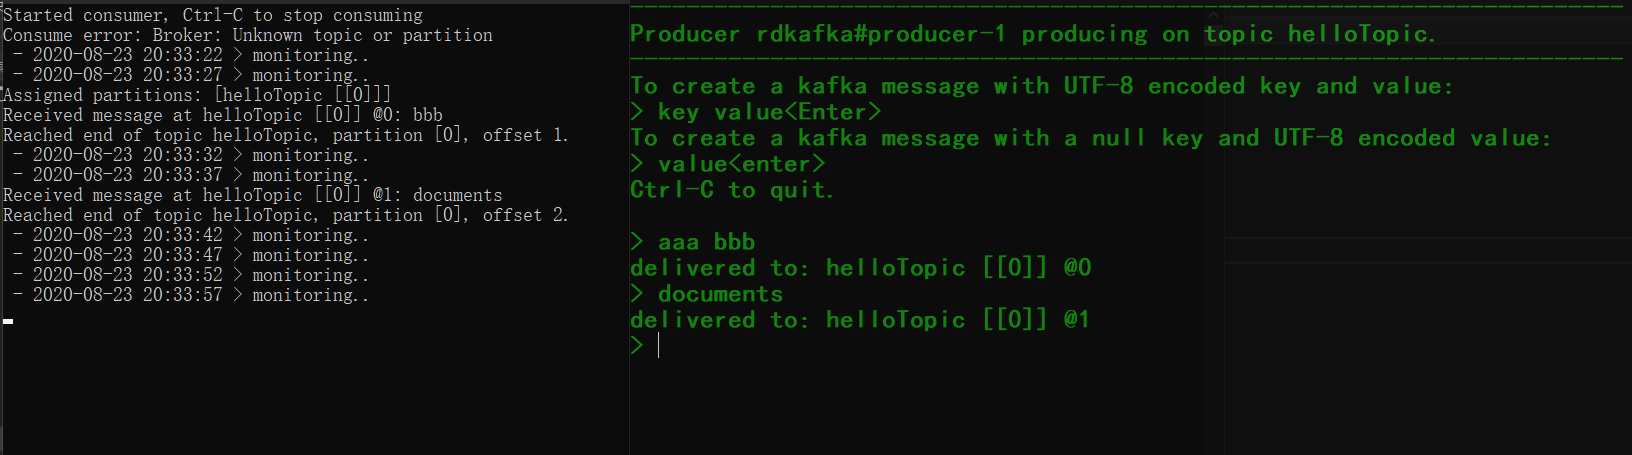Viewport: 1632px width, 455px height.
Task: Click the faint up chevron above the producer header
Action: click(x=1214, y=15)
